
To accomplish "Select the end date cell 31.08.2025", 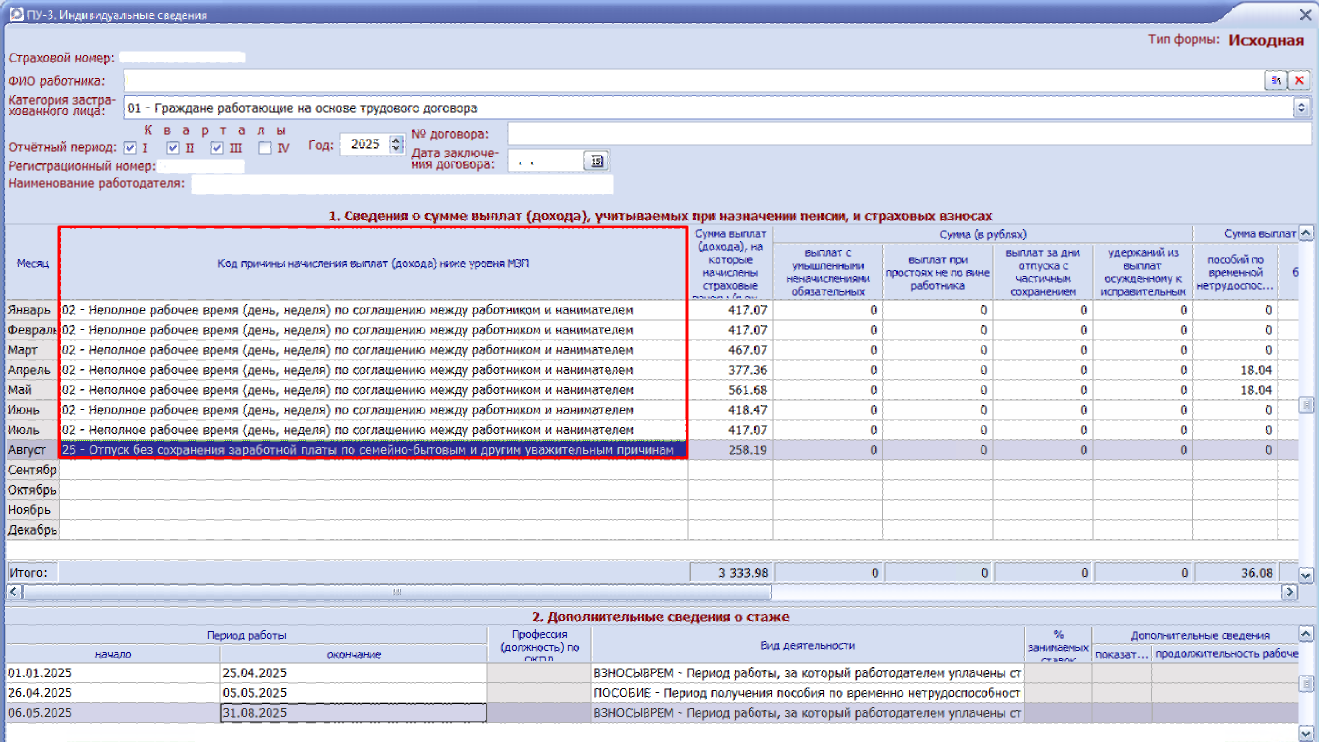I will click(353, 712).
